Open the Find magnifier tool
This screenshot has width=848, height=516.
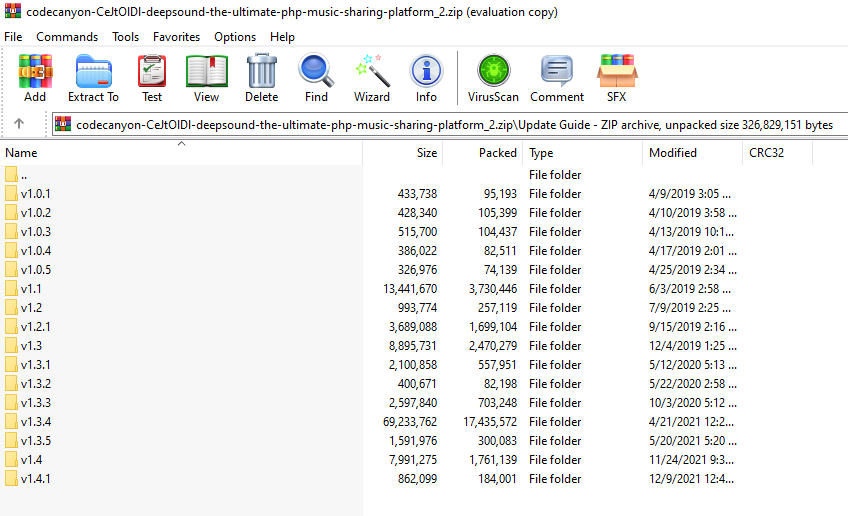click(x=316, y=78)
